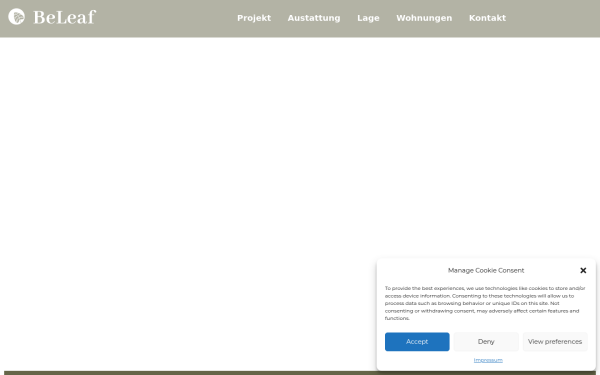Open the Lage navigation link
Screen dimensions: 600x375
pyautogui.click(x=368, y=18)
